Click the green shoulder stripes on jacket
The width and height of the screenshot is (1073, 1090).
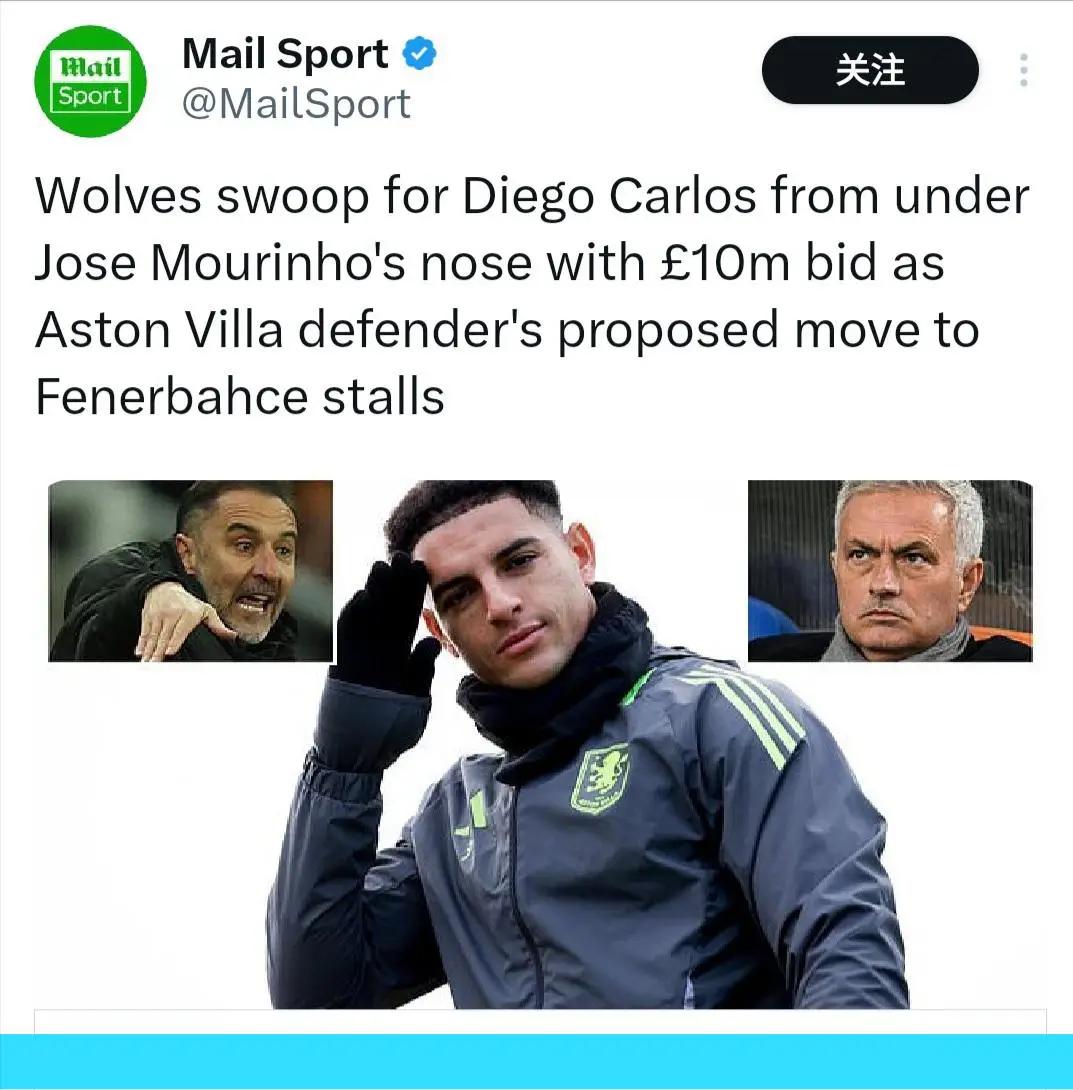tap(744, 716)
